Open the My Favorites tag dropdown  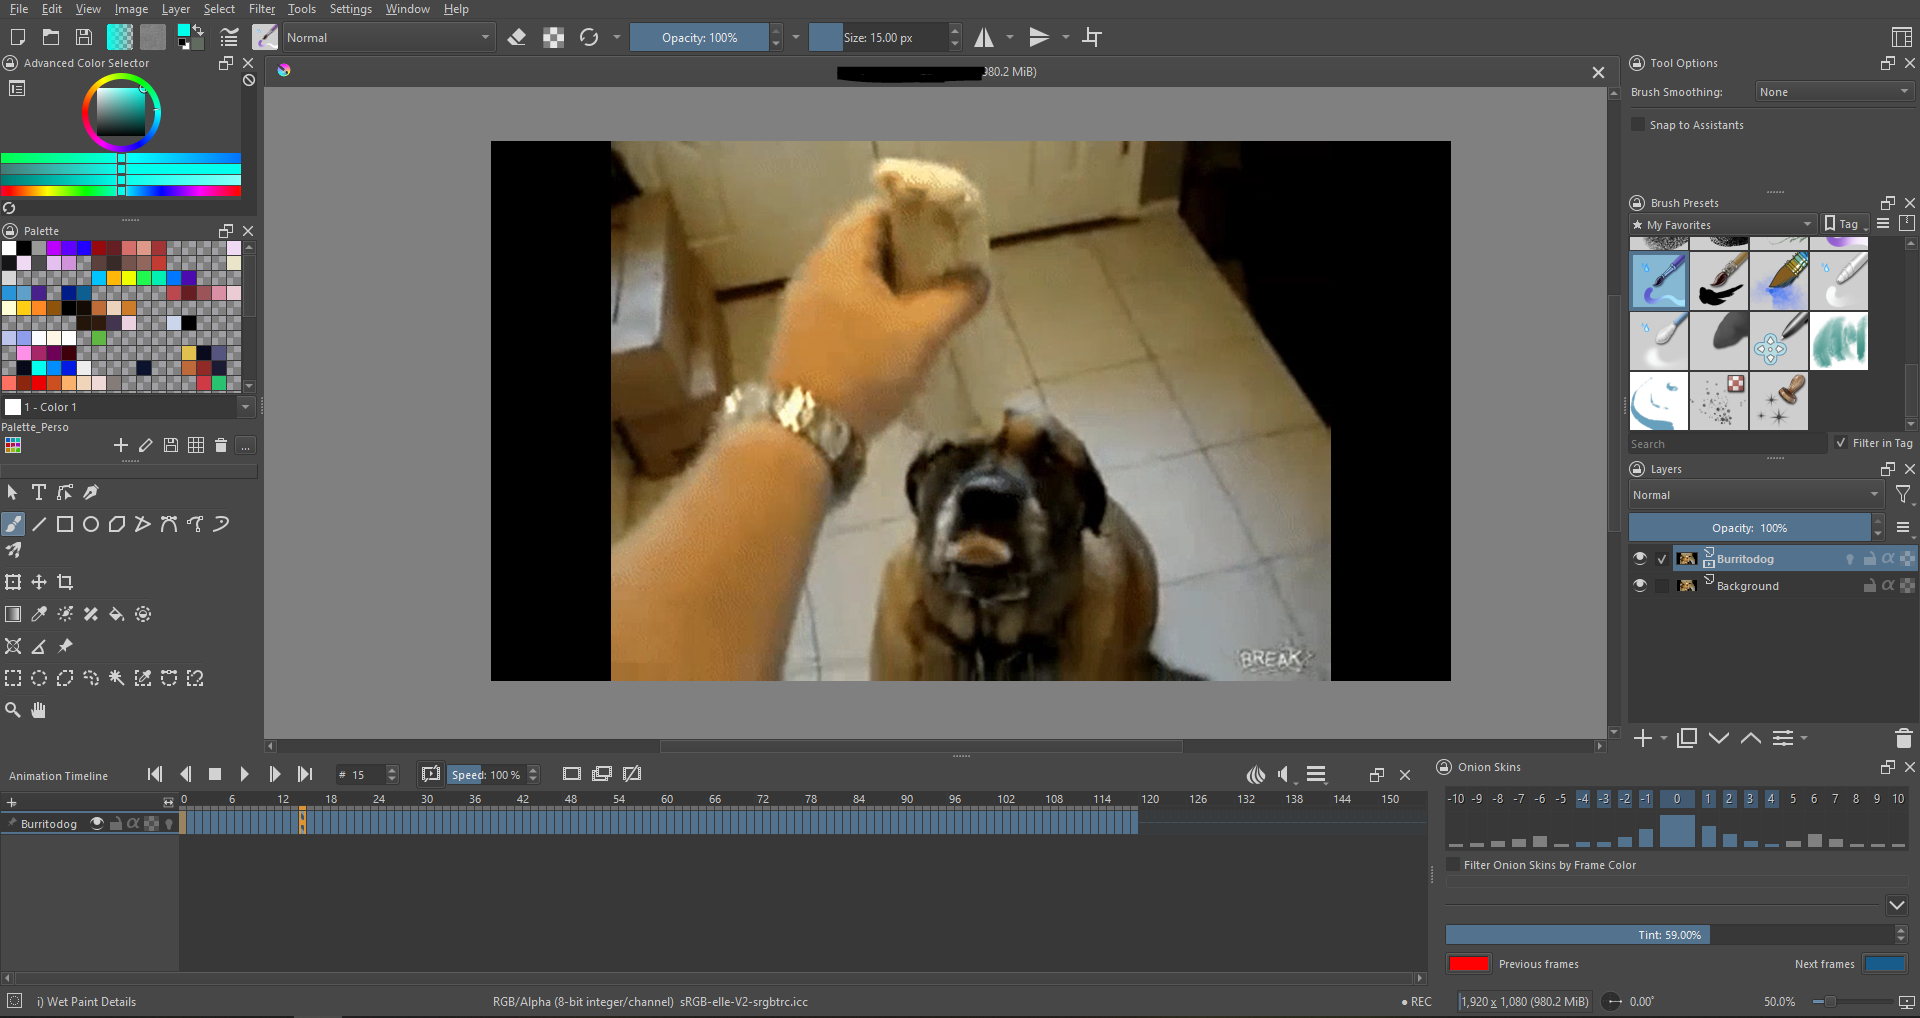tap(1722, 225)
